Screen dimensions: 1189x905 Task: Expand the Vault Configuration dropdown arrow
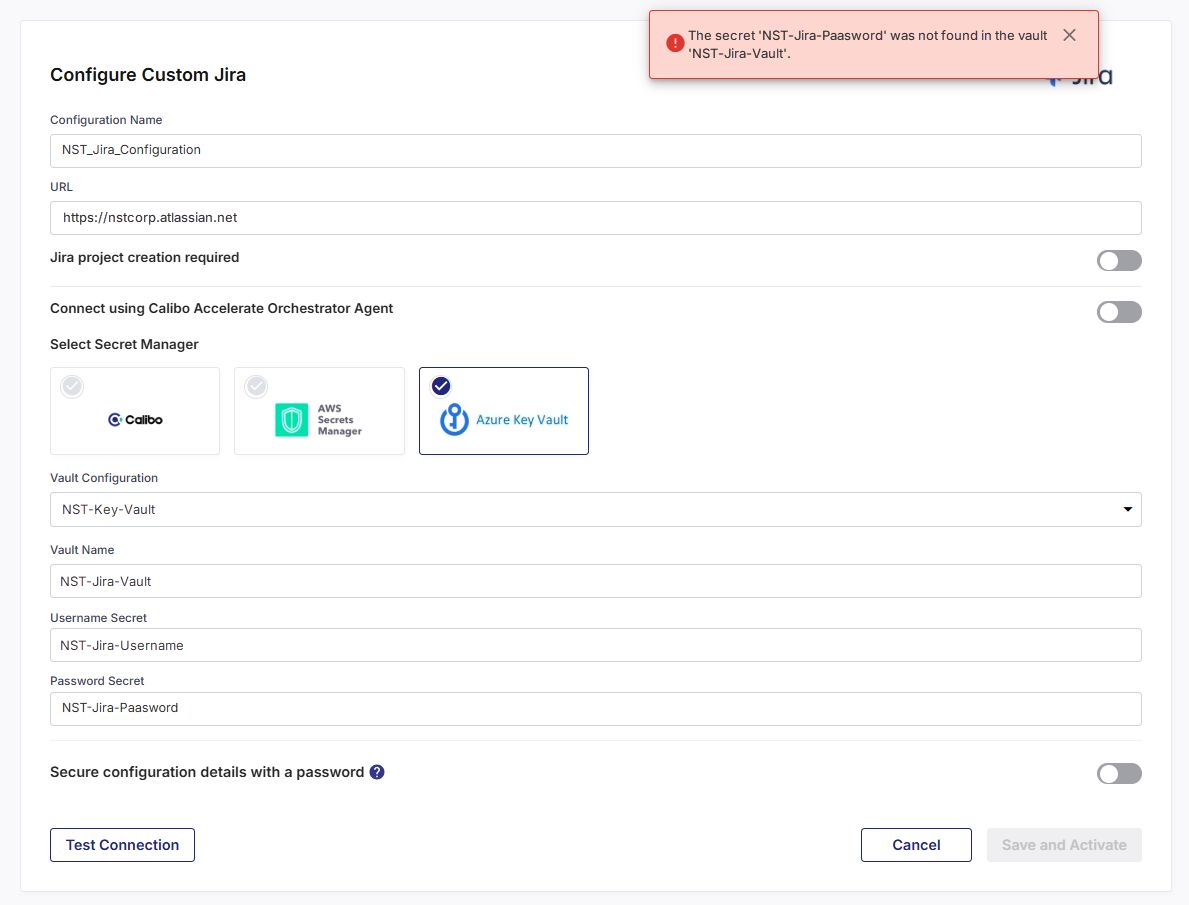(1127, 510)
